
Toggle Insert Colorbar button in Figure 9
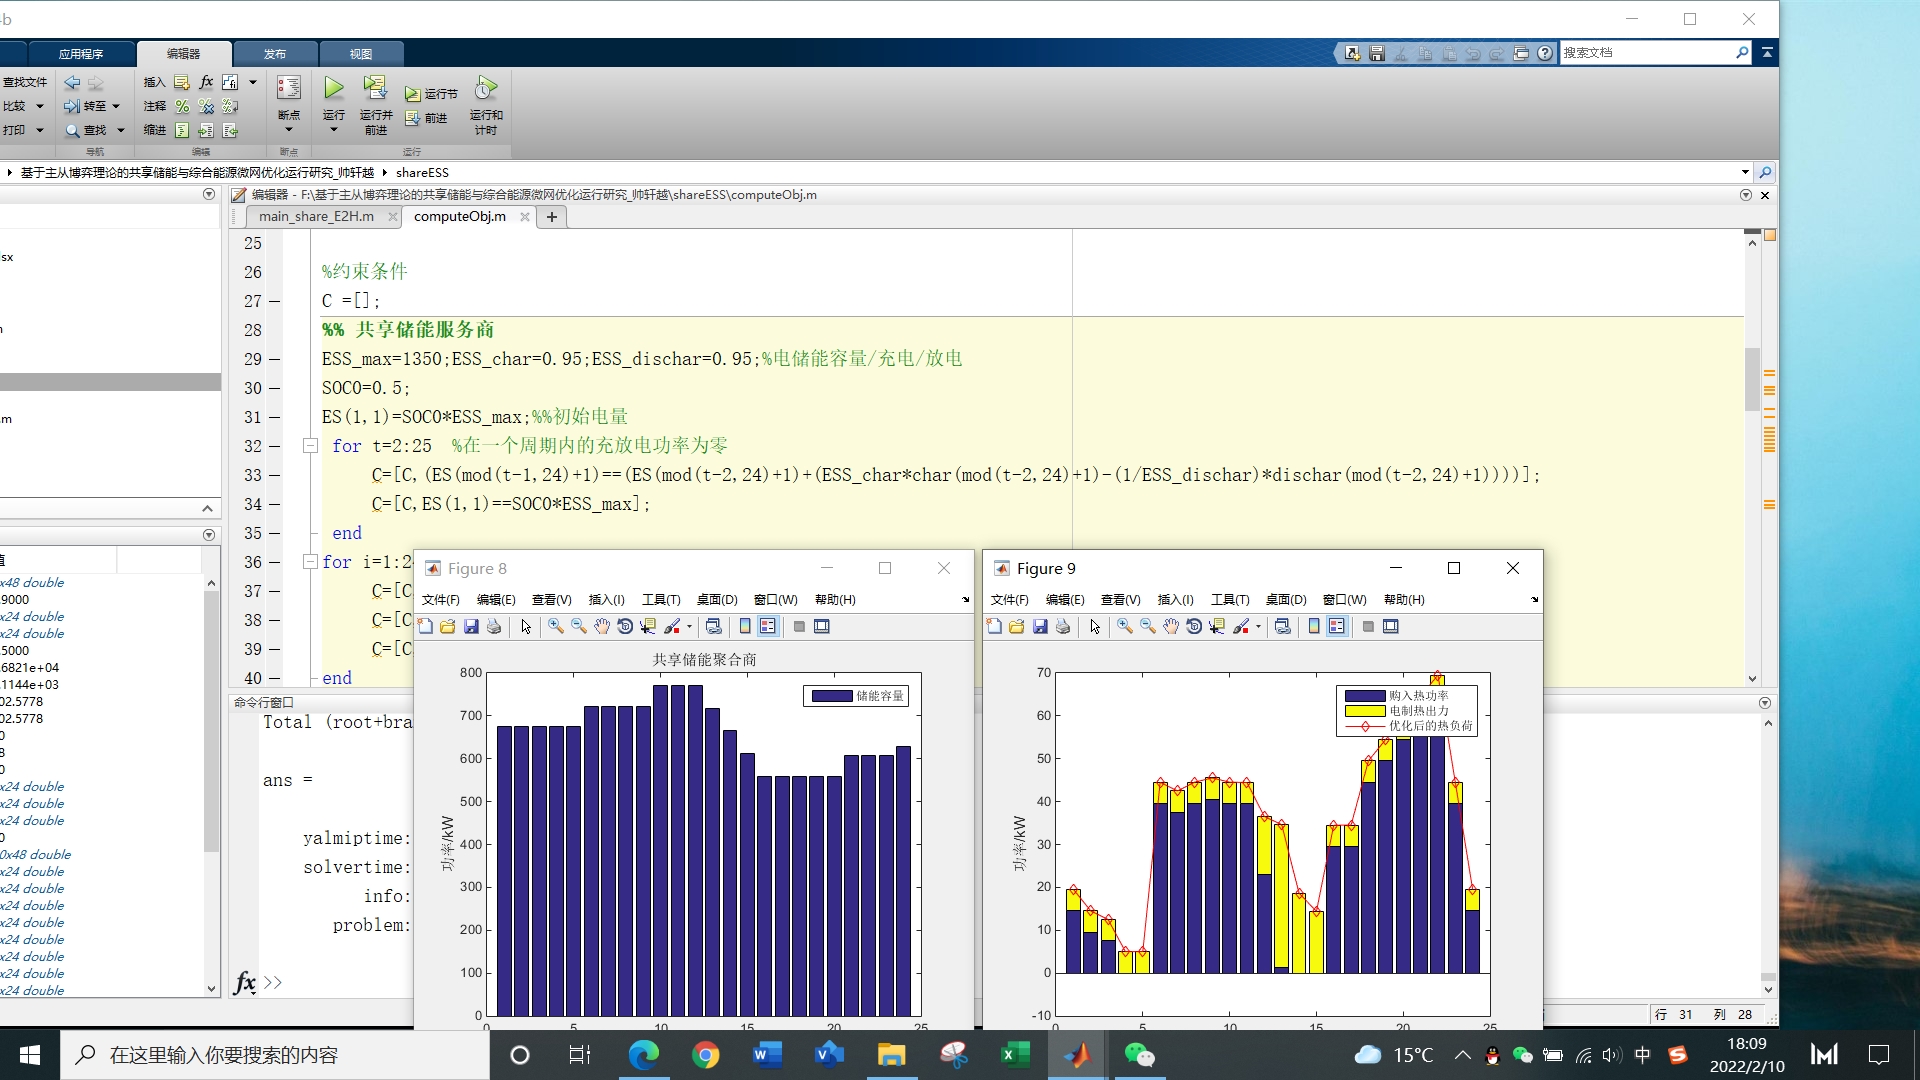coord(1314,627)
